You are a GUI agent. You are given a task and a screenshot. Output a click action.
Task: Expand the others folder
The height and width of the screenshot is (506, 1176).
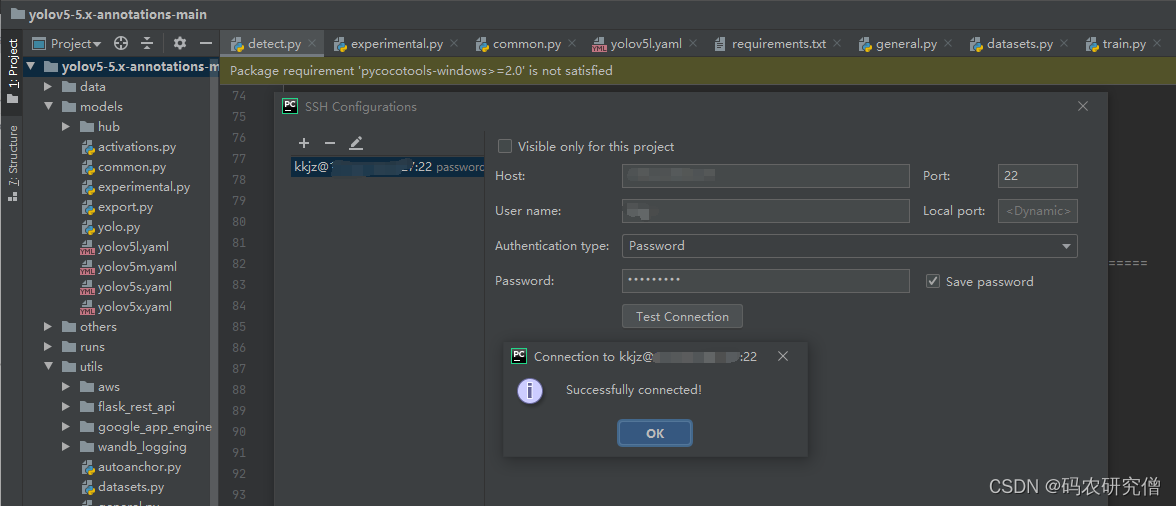[48, 327]
